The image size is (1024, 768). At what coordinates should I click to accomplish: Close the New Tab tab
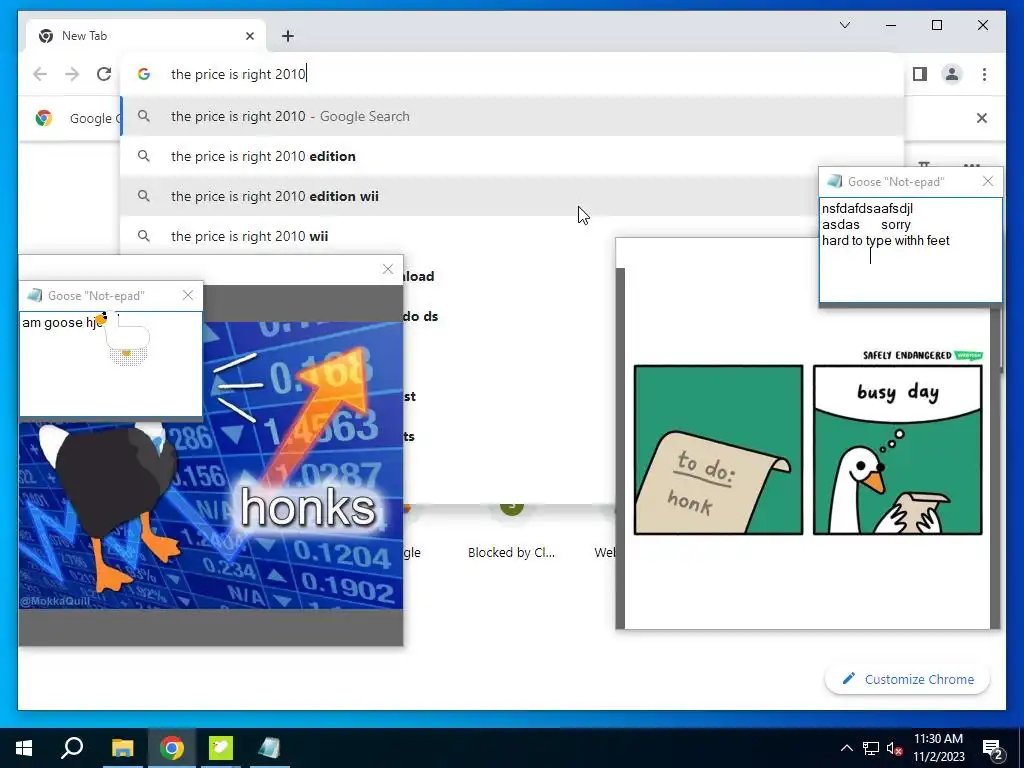click(249, 36)
